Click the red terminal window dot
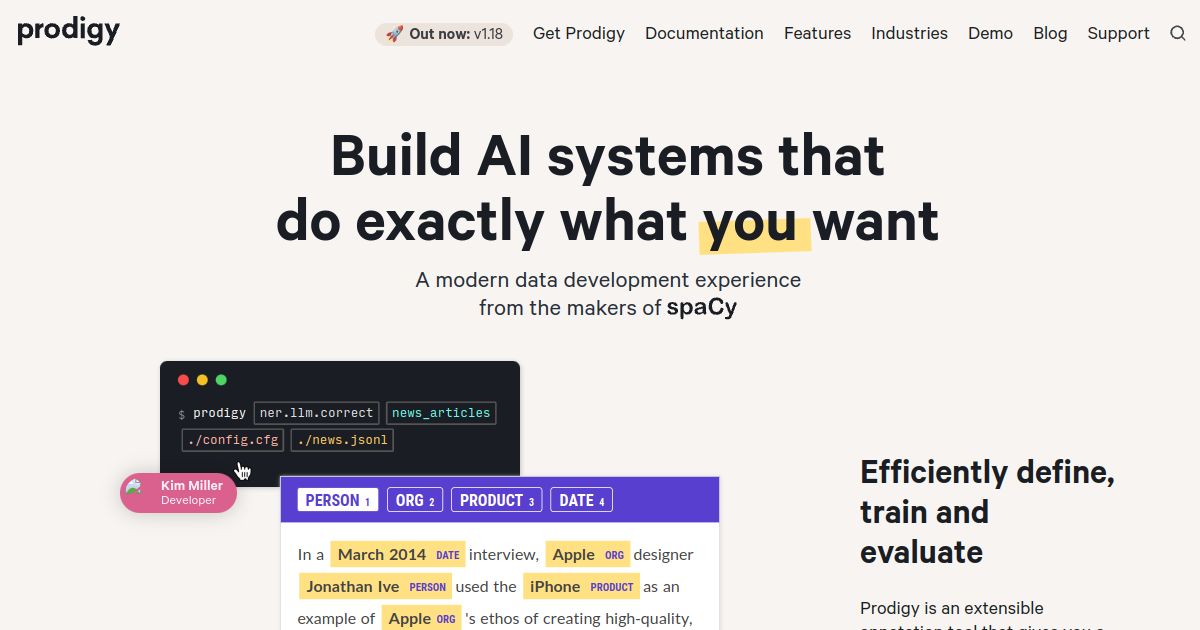This screenshot has width=1200, height=630. click(183, 380)
